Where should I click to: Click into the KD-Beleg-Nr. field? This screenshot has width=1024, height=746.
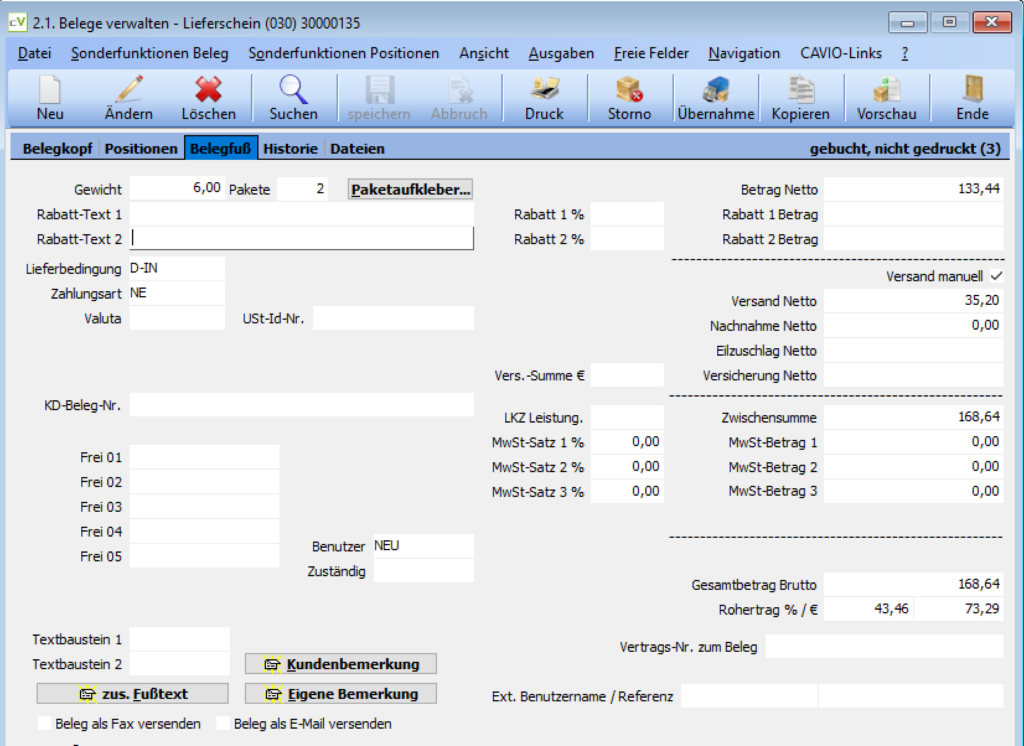tap(302, 405)
